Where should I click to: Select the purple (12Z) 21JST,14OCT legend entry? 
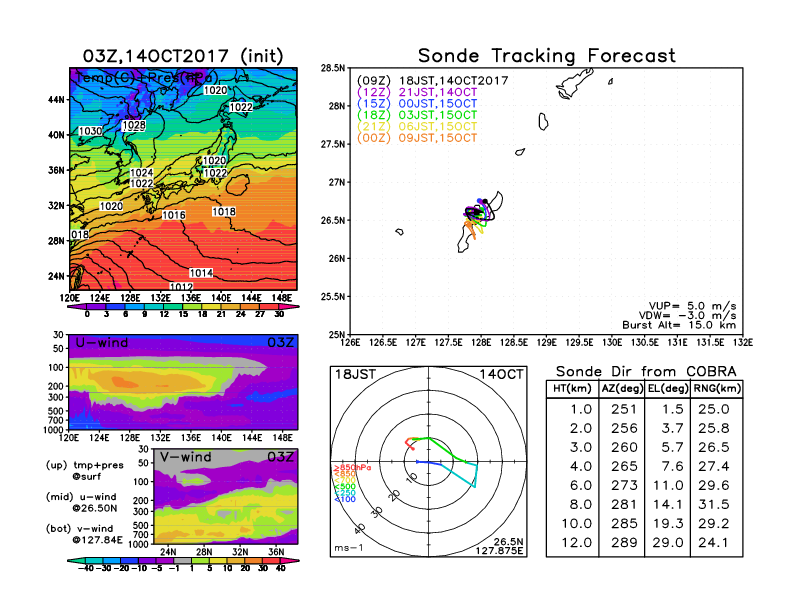coord(417,92)
